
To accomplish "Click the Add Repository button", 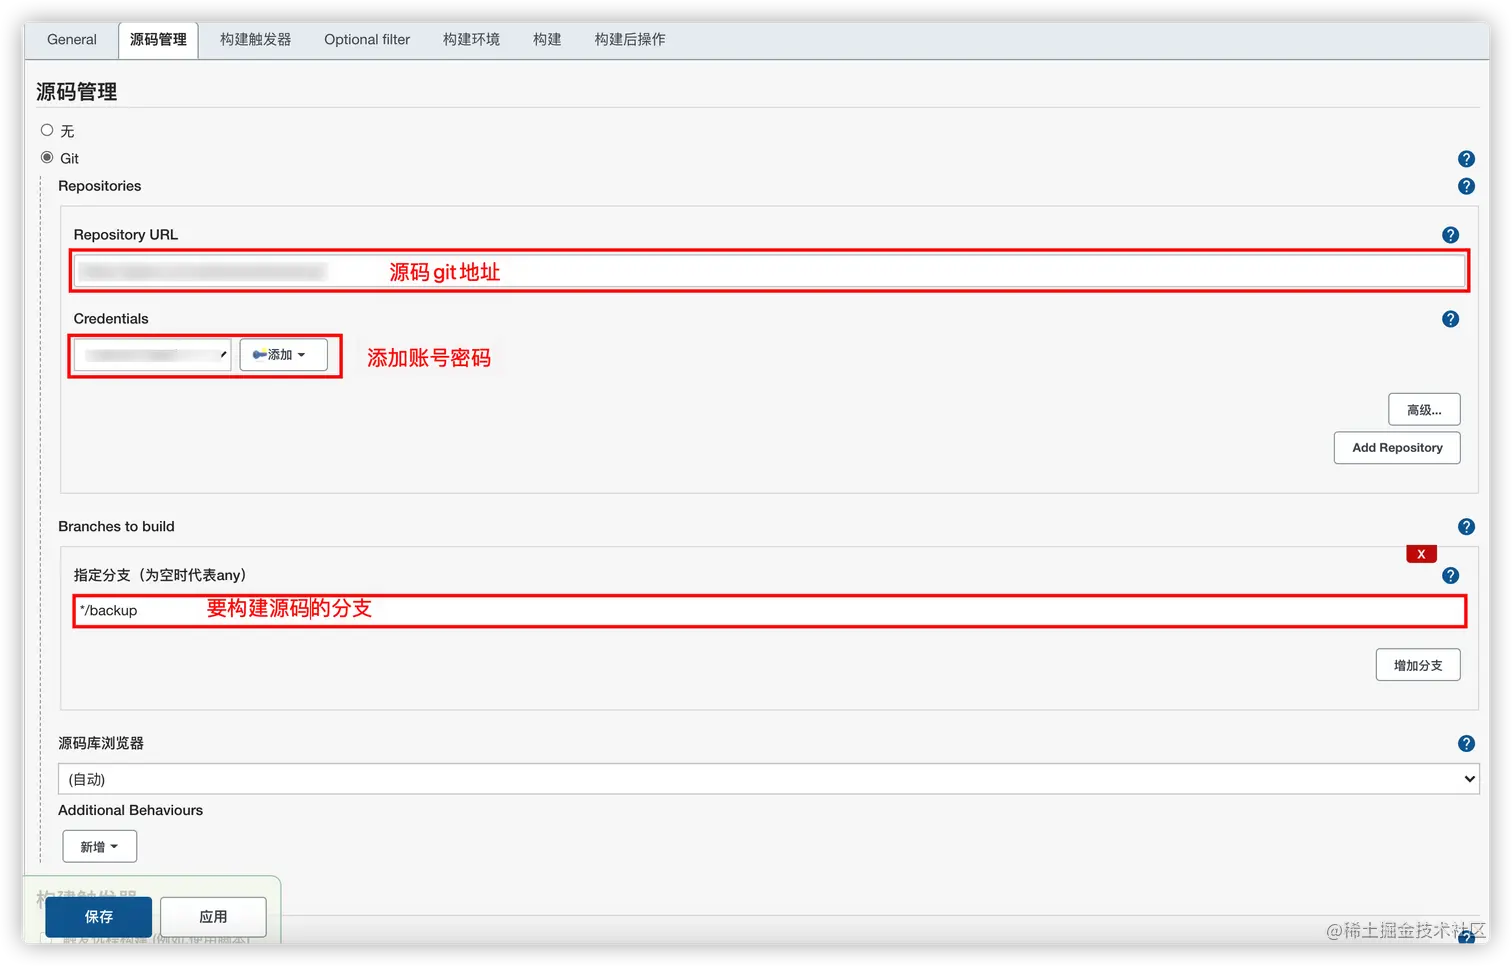I will pyautogui.click(x=1397, y=448).
